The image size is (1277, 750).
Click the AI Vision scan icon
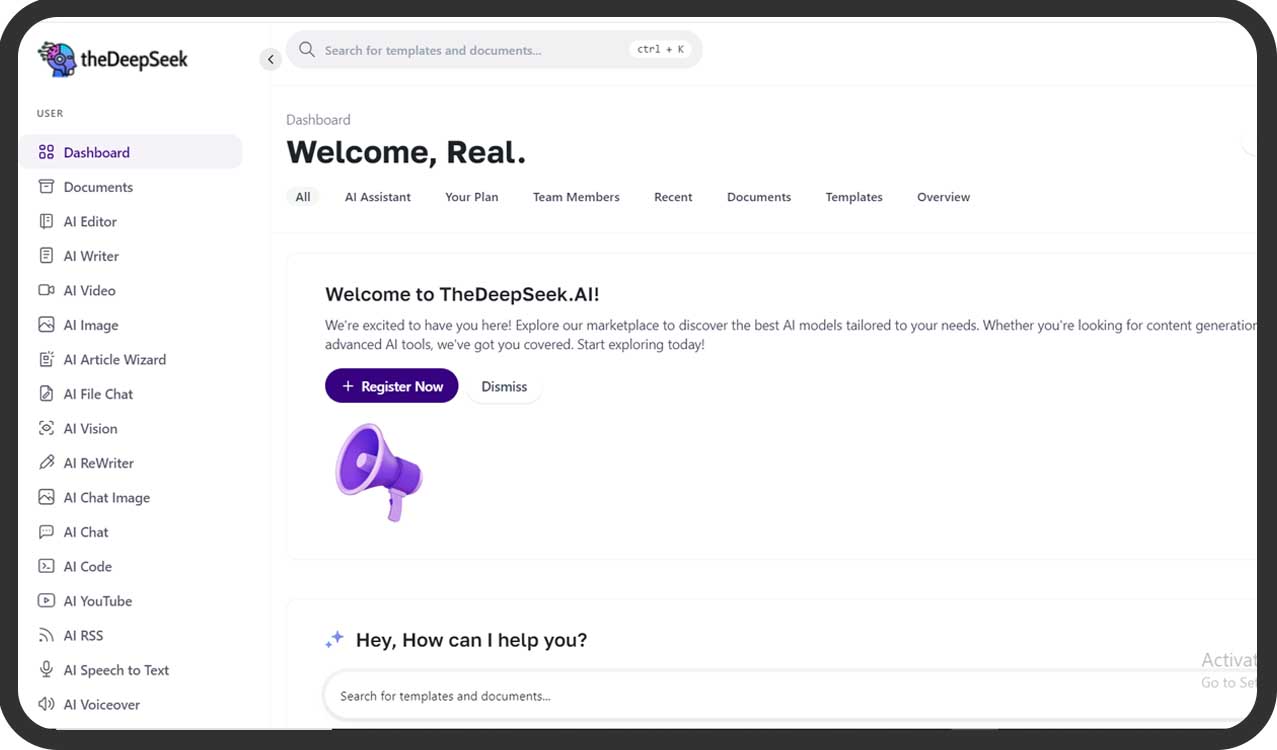(46, 428)
